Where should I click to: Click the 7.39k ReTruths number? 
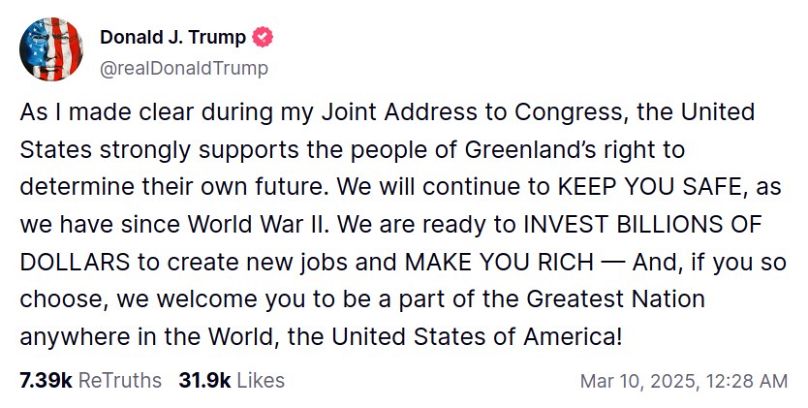coord(46,380)
